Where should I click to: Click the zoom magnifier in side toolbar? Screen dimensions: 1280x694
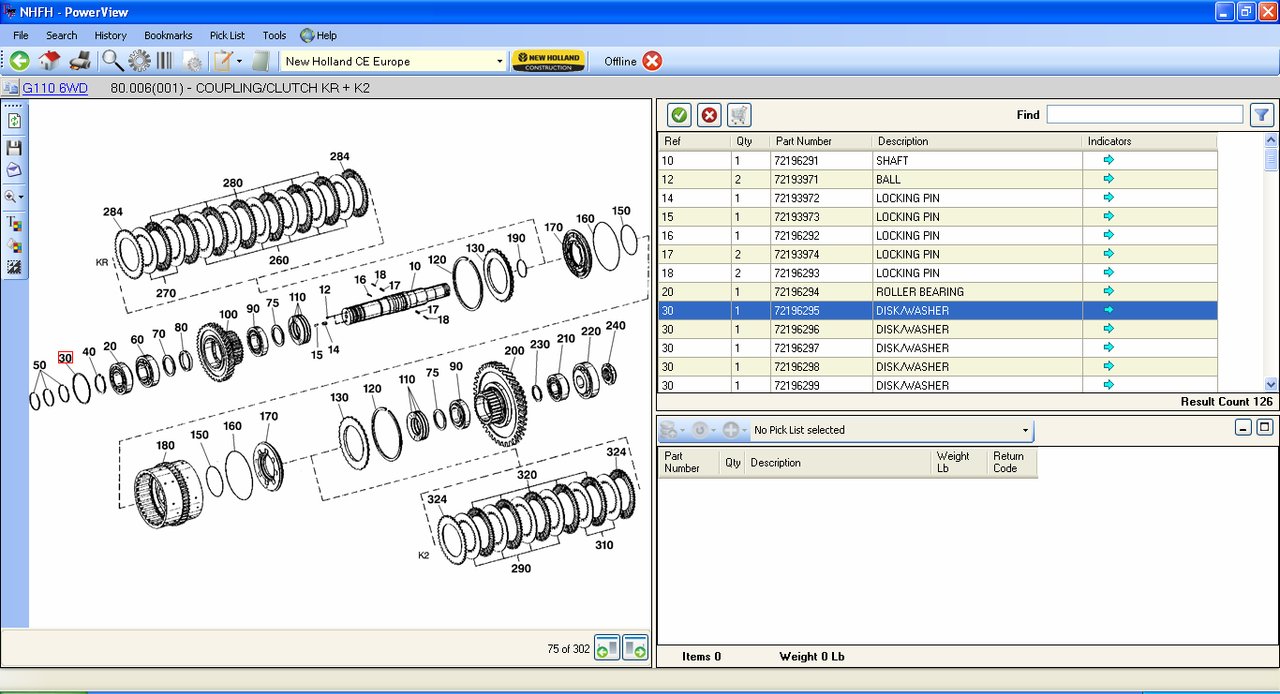11,197
